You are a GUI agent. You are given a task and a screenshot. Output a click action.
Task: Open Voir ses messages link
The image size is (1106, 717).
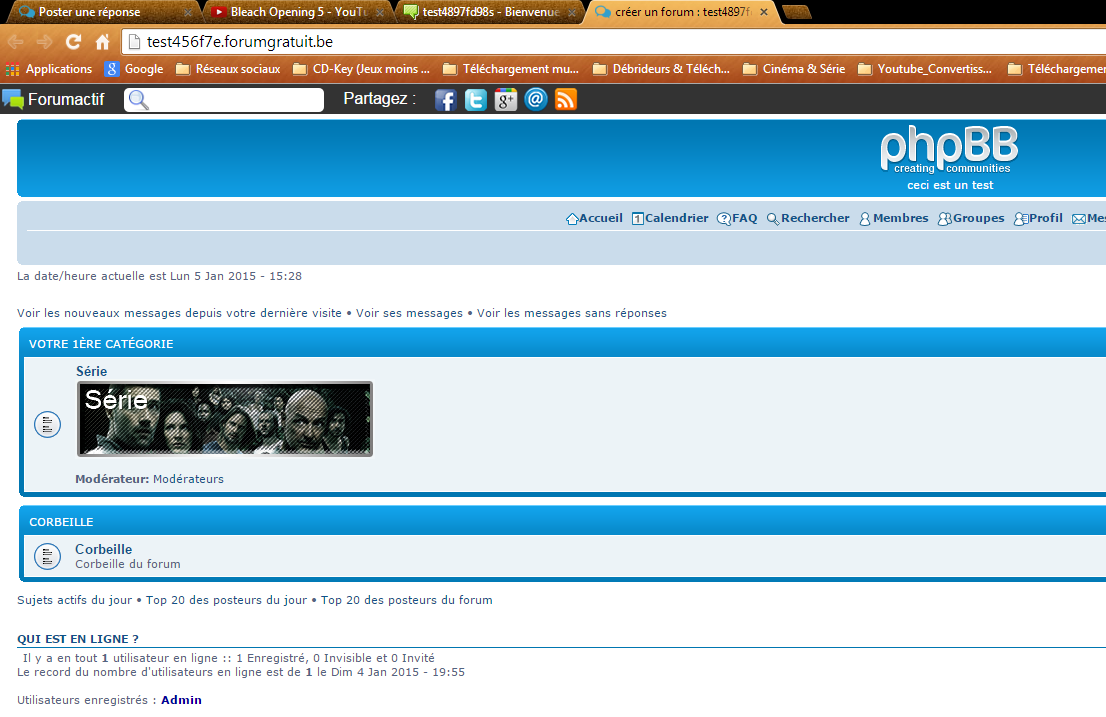(409, 313)
